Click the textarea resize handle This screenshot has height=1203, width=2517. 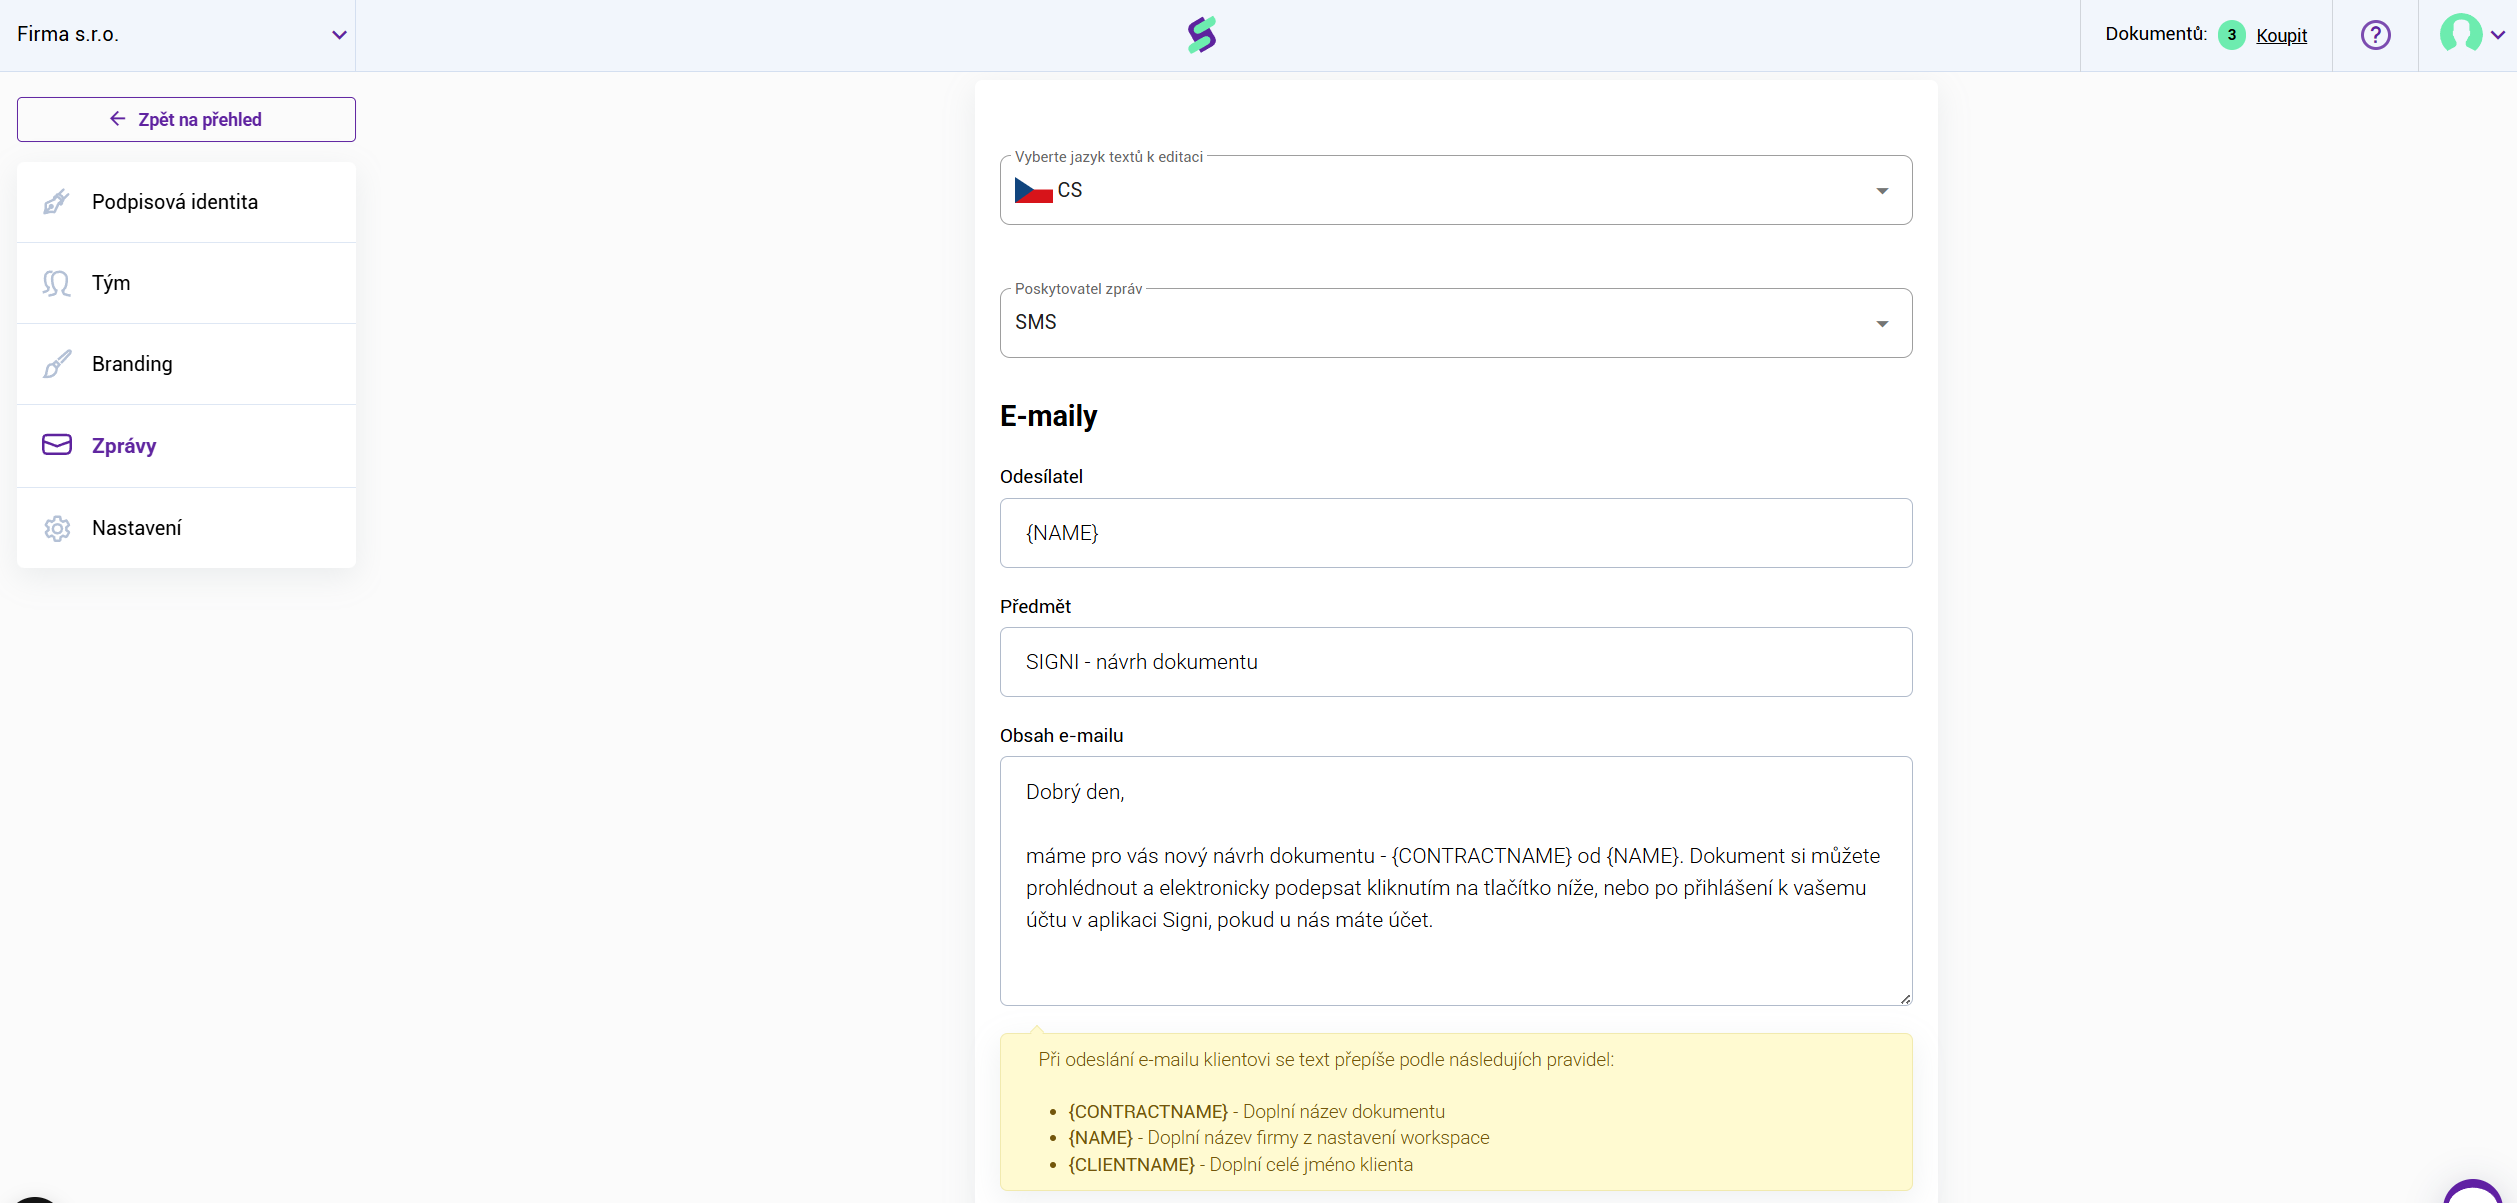click(1905, 999)
